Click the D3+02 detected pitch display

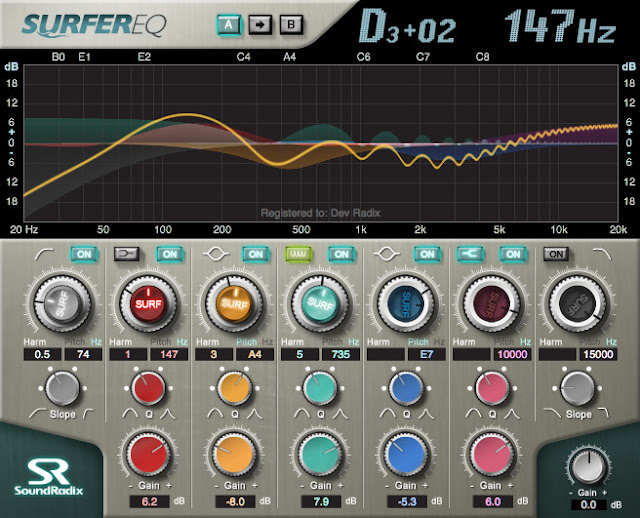[407, 26]
